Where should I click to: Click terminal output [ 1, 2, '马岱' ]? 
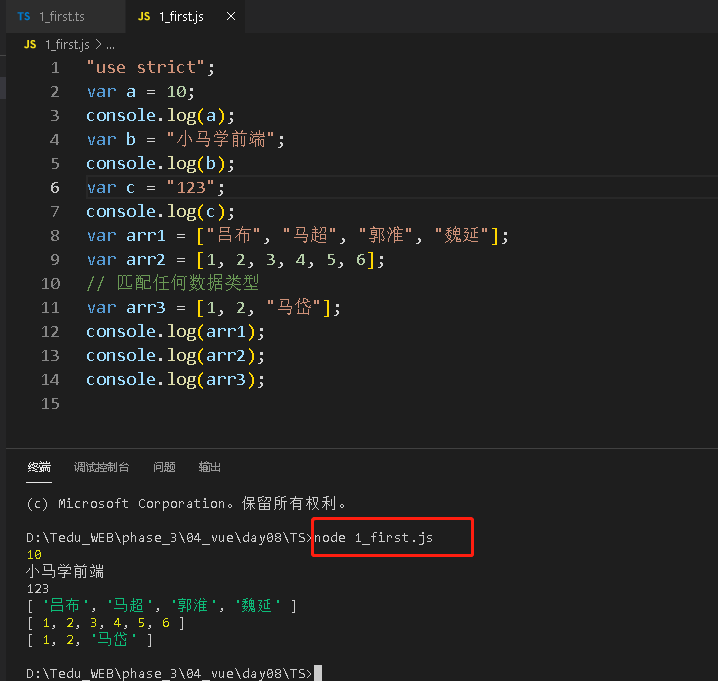pos(90,640)
